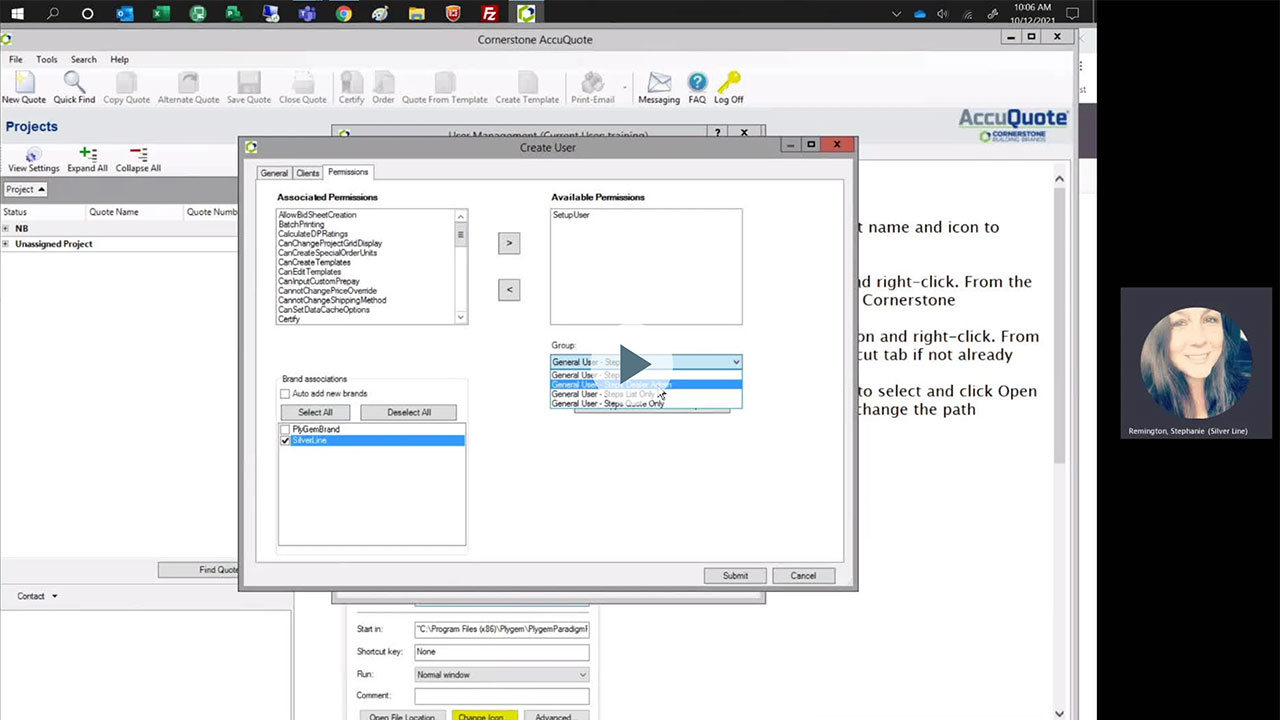Image resolution: width=1280 pixels, height=720 pixels.
Task: Open the Print-Email dropdown arrow
Action: coord(625,88)
